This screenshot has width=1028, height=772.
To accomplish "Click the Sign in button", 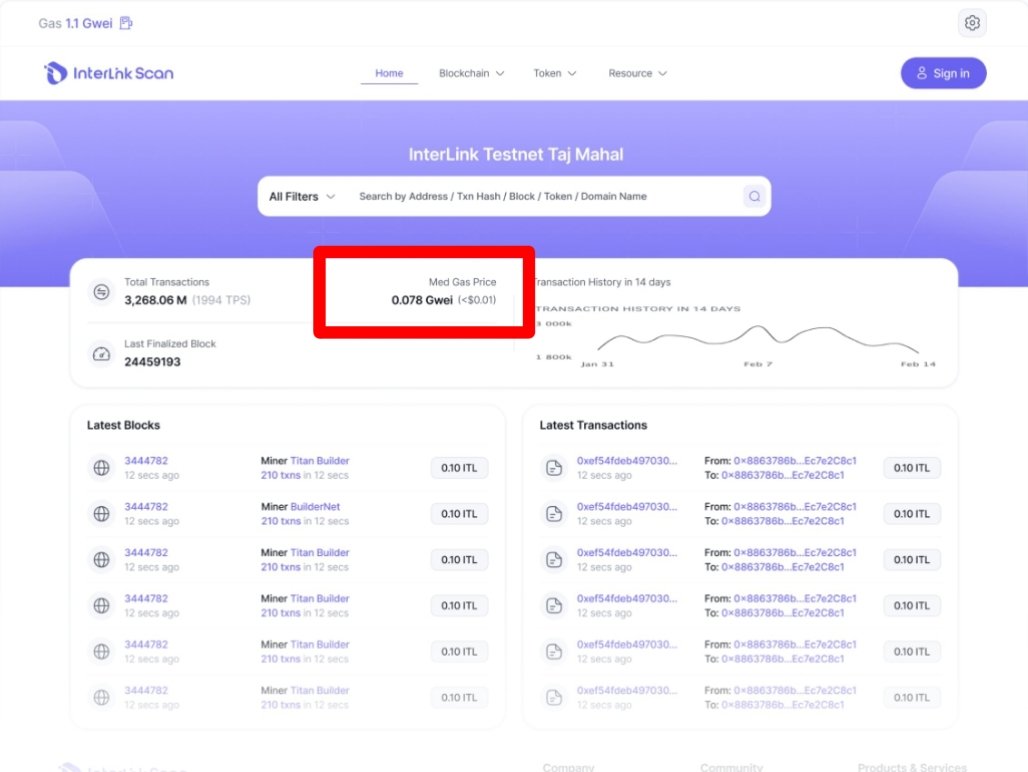I will pos(943,73).
